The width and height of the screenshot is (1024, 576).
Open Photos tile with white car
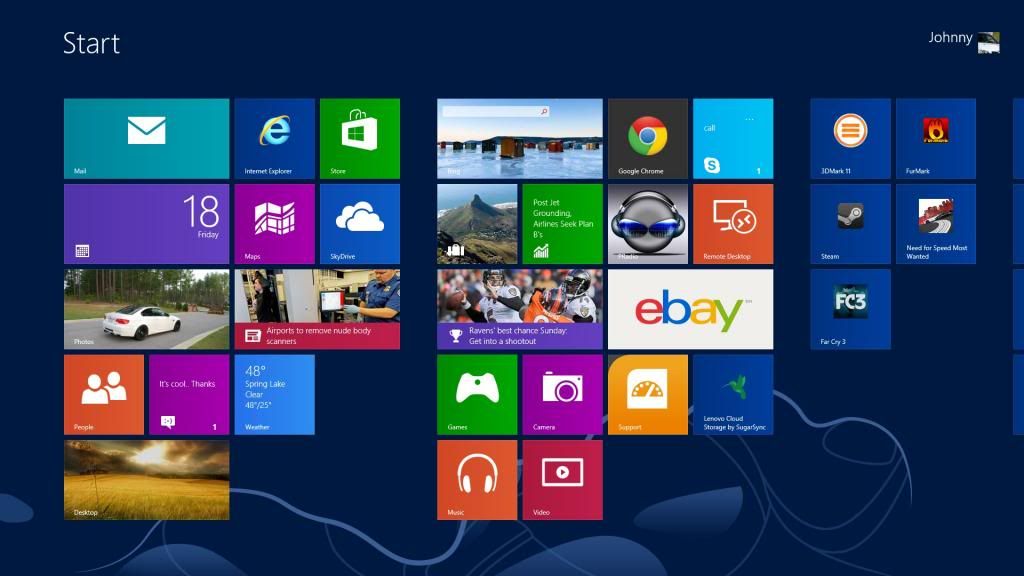pyautogui.click(x=146, y=309)
